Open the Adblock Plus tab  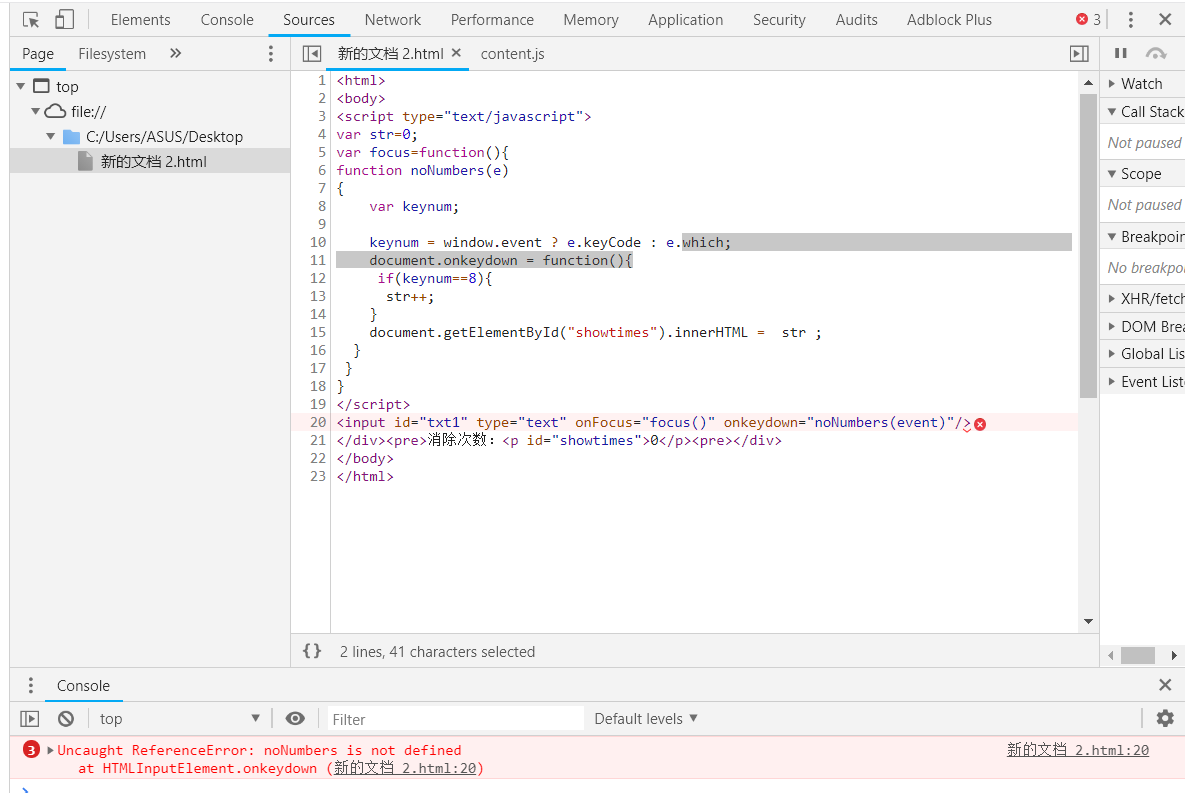pos(949,20)
